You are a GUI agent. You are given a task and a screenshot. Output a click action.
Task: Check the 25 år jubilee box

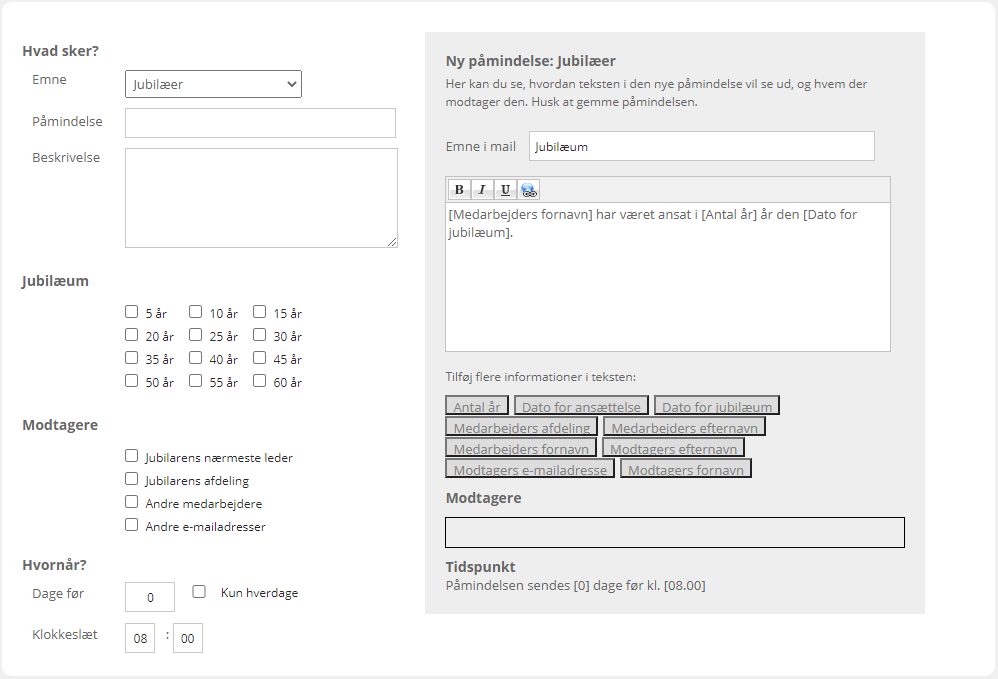[x=195, y=335]
